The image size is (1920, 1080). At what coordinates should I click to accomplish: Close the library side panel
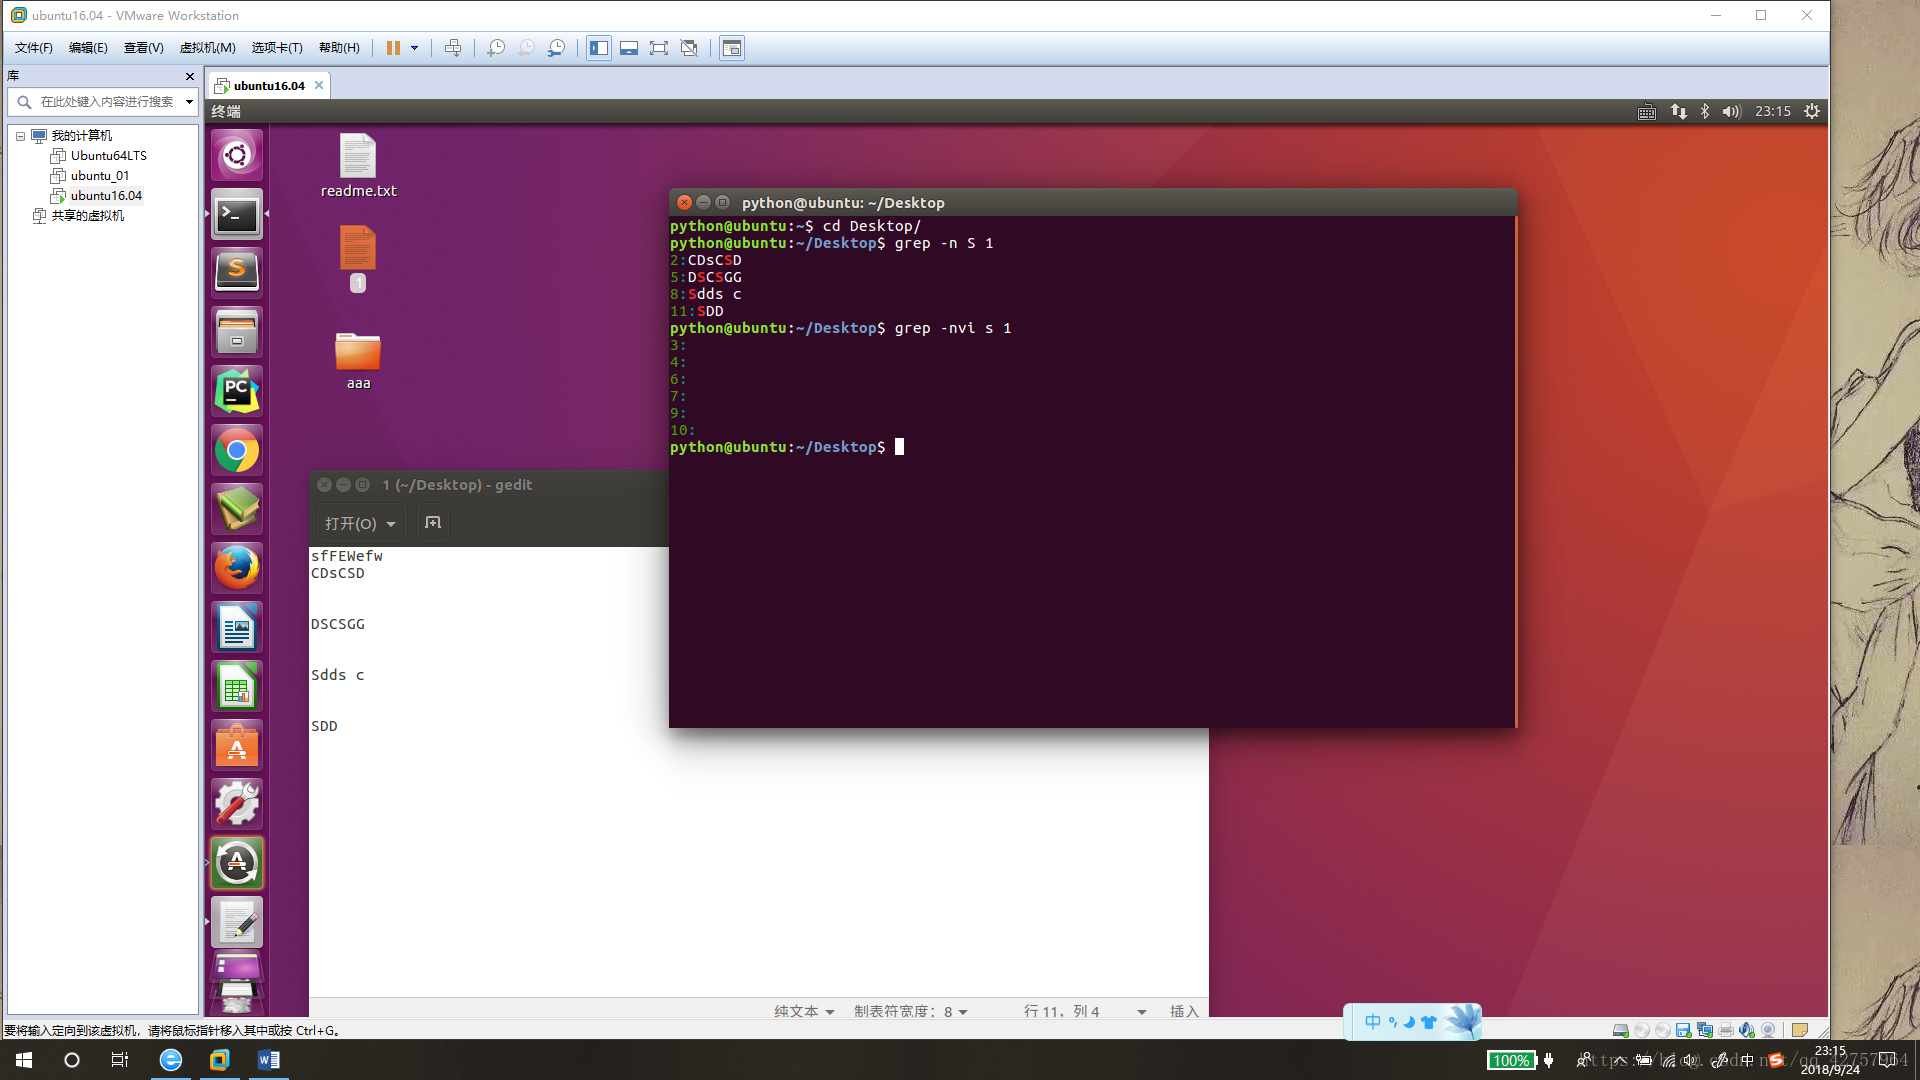pos(190,76)
